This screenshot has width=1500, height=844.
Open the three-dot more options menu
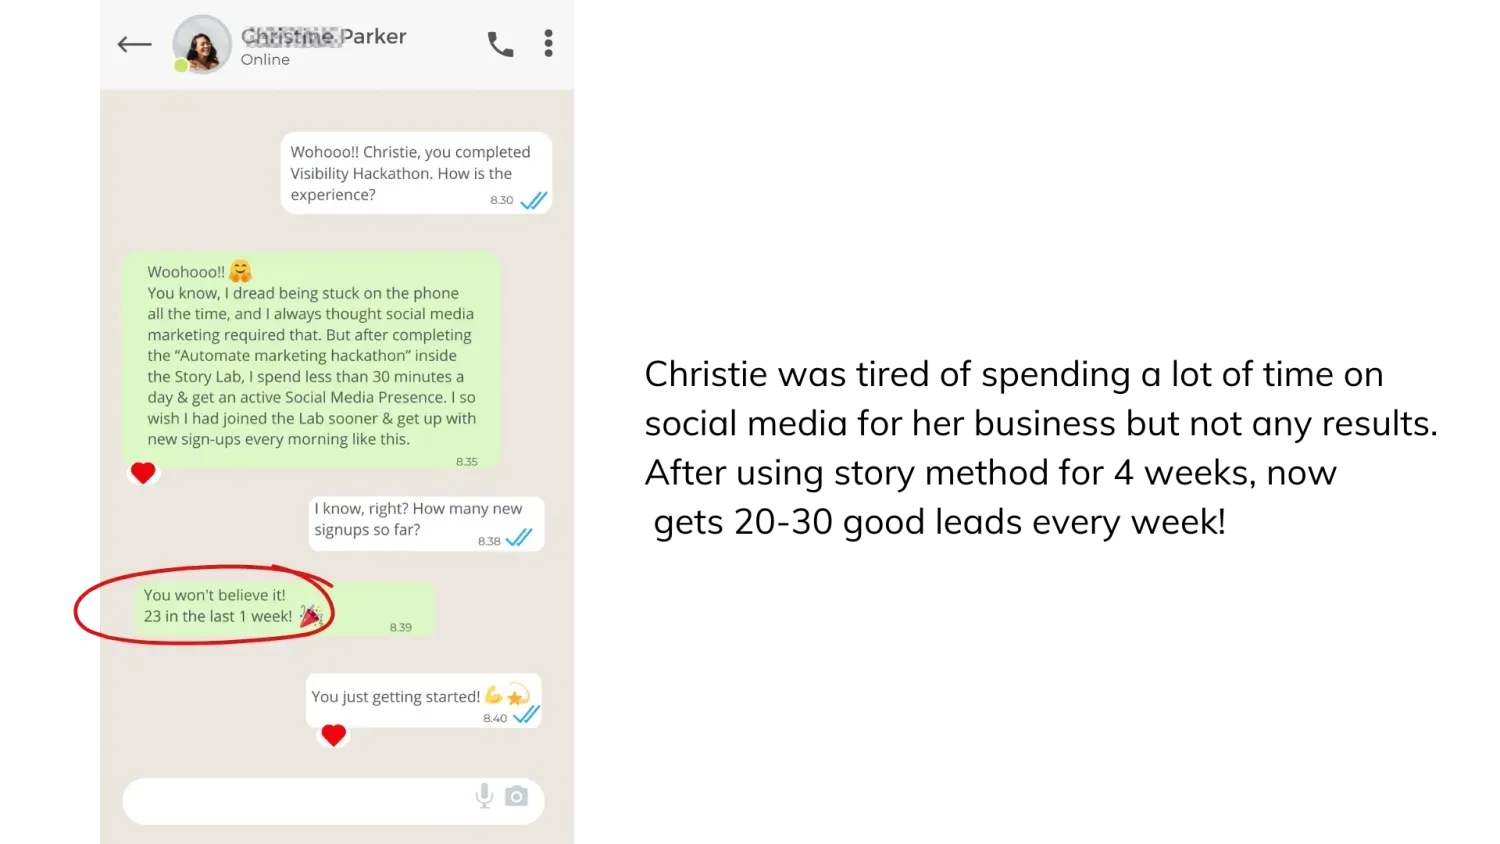(548, 43)
